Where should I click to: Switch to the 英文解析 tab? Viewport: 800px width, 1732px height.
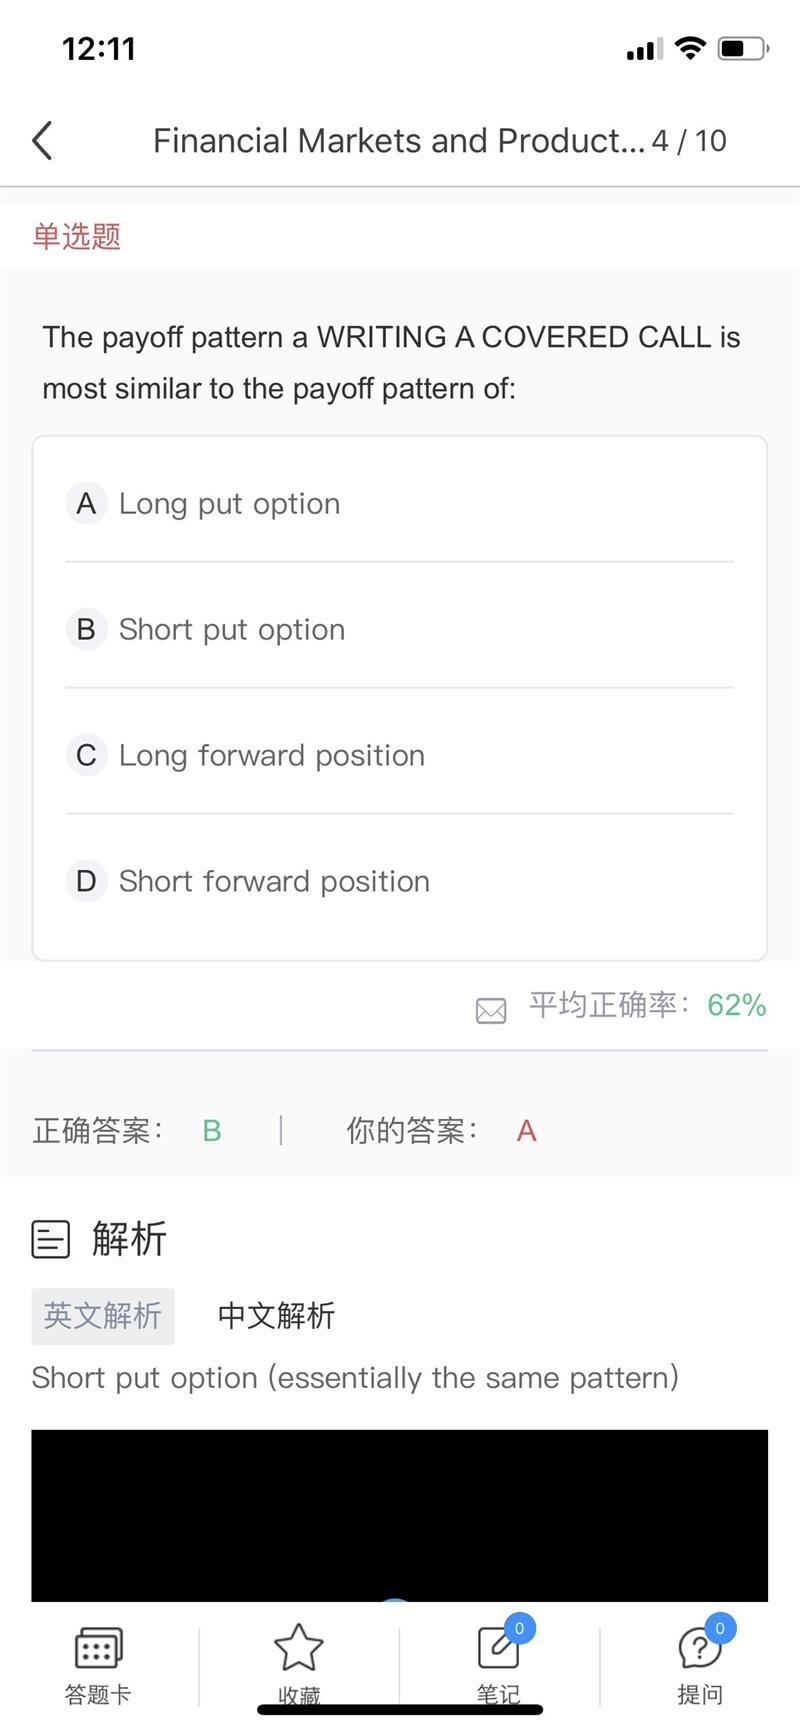tap(103, 1316)
